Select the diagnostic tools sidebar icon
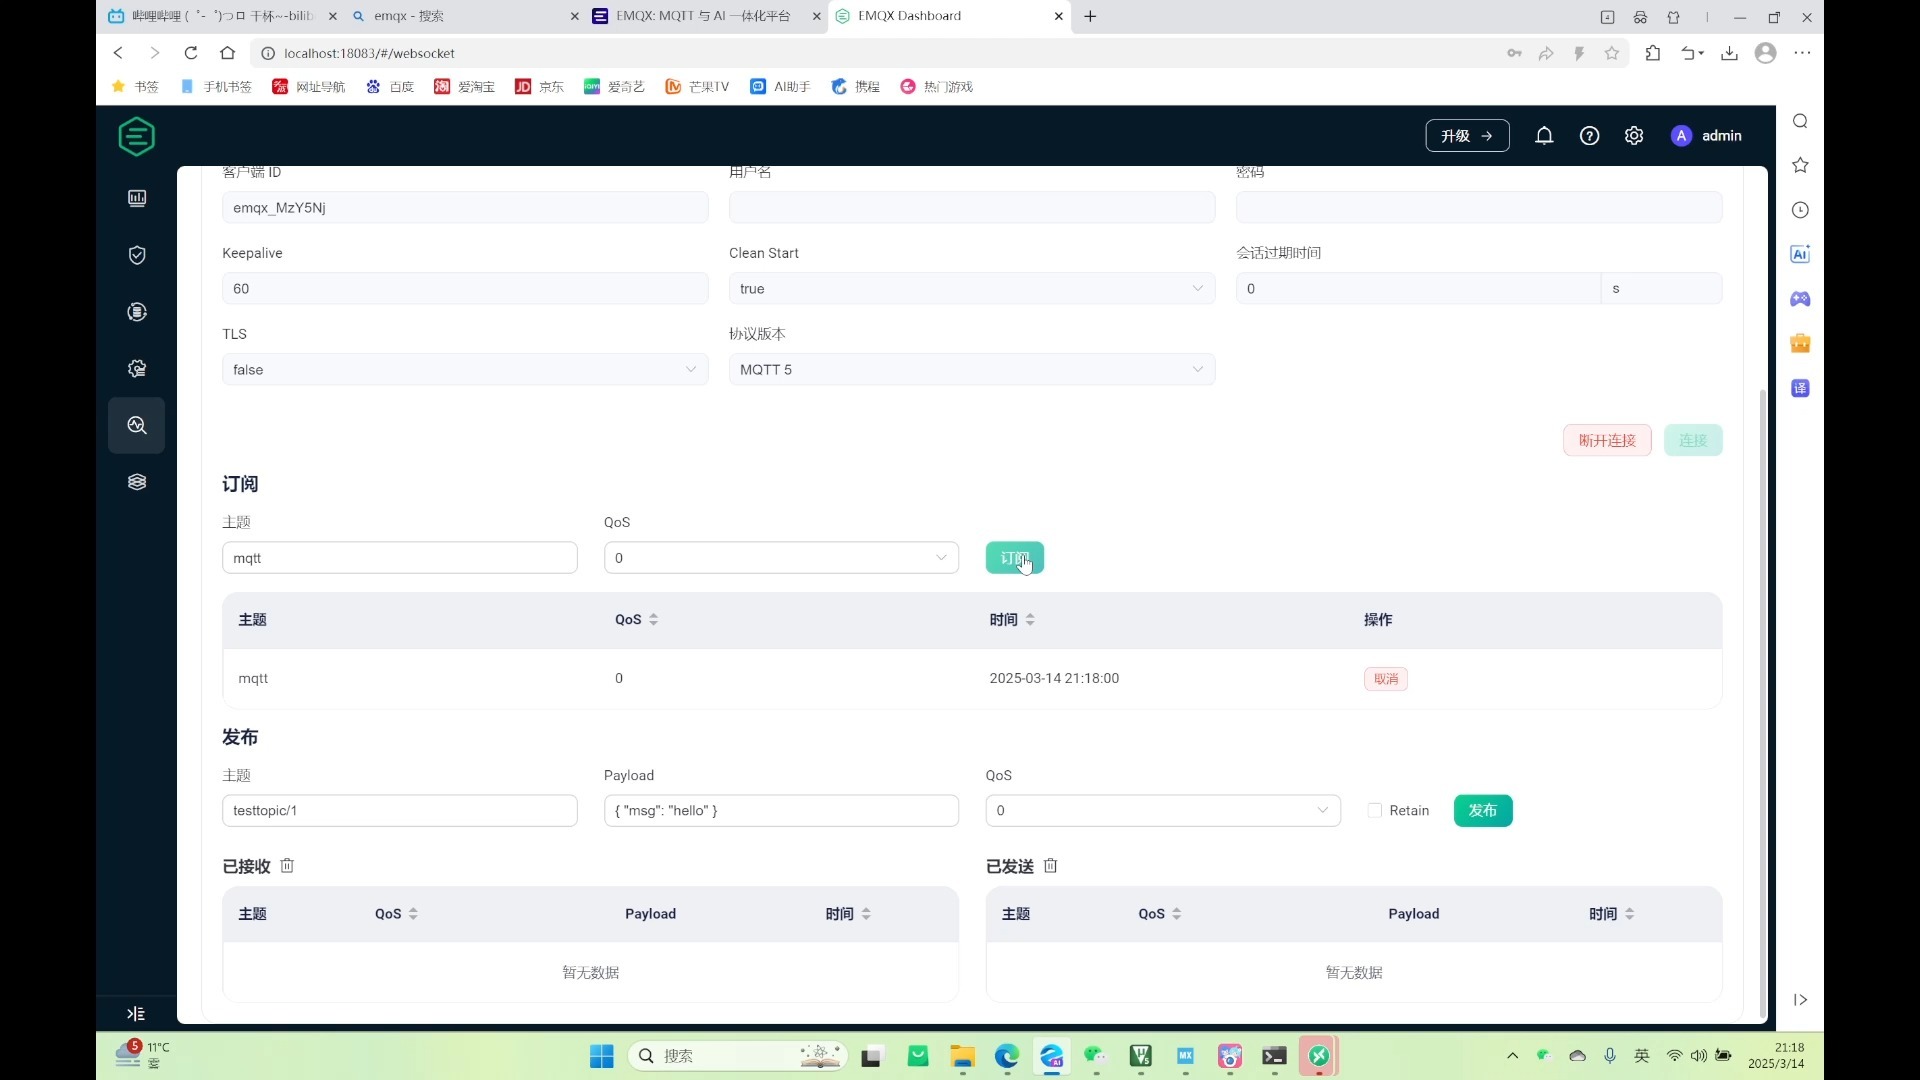Screen dimensions: 1920x1080 pos(137,425)
